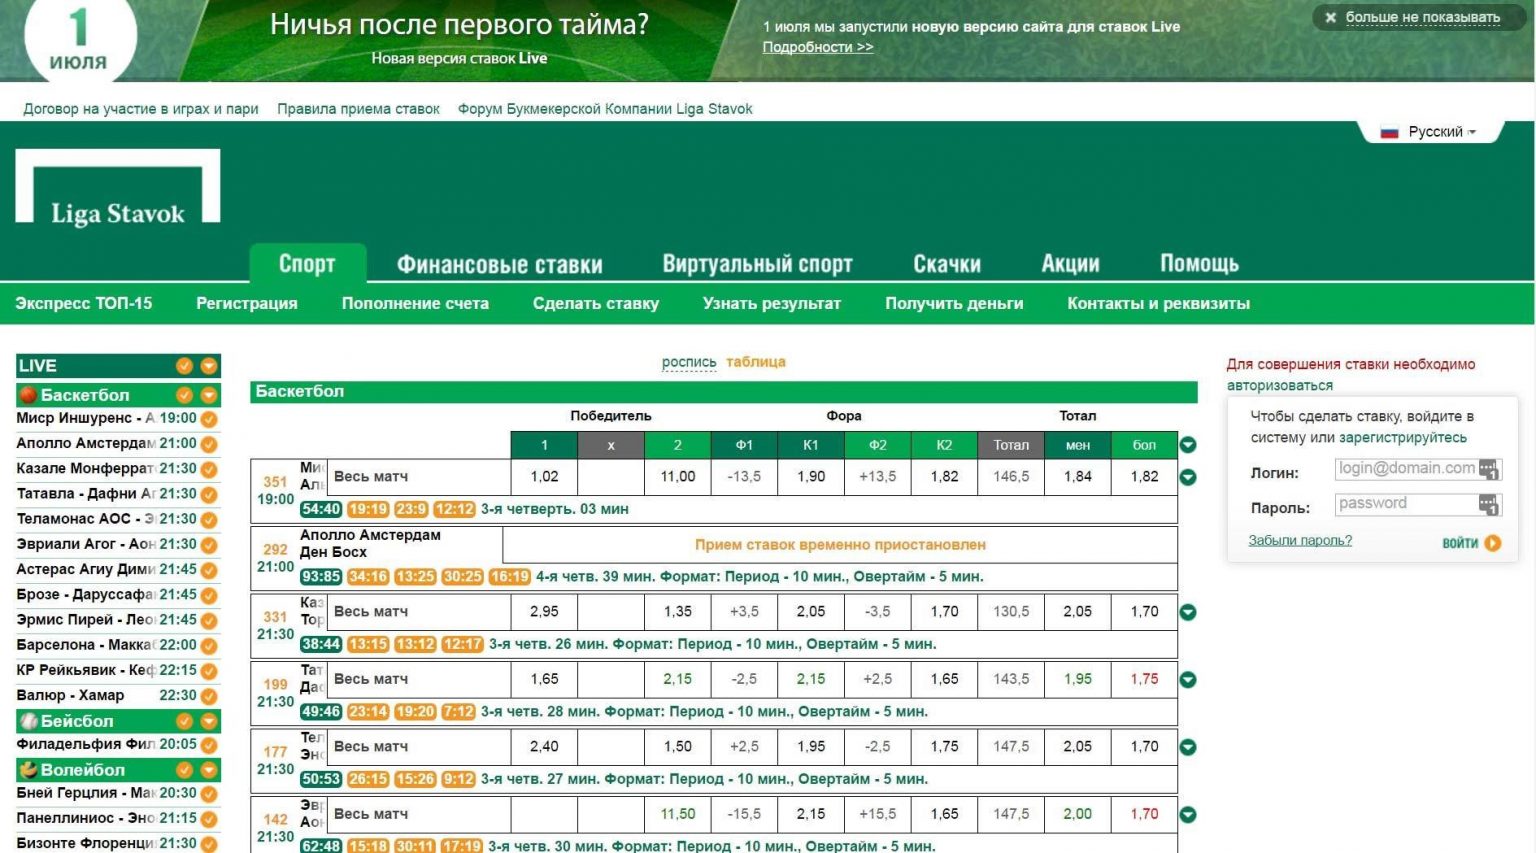Expand all markets arrow in table header

(x=1188, y=445)
